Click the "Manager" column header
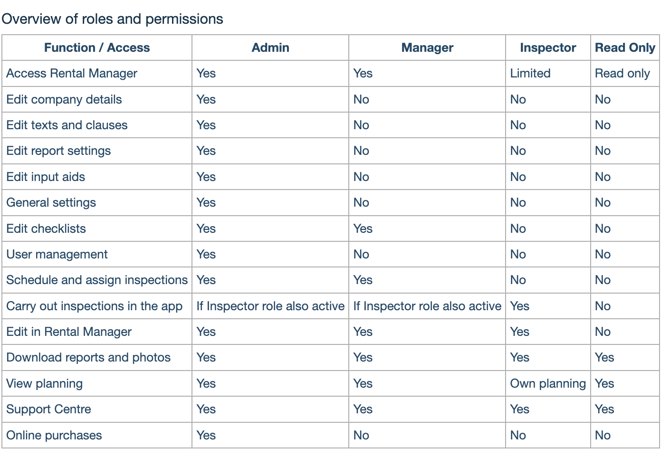 pyautogui.click(x=427, y=47)
